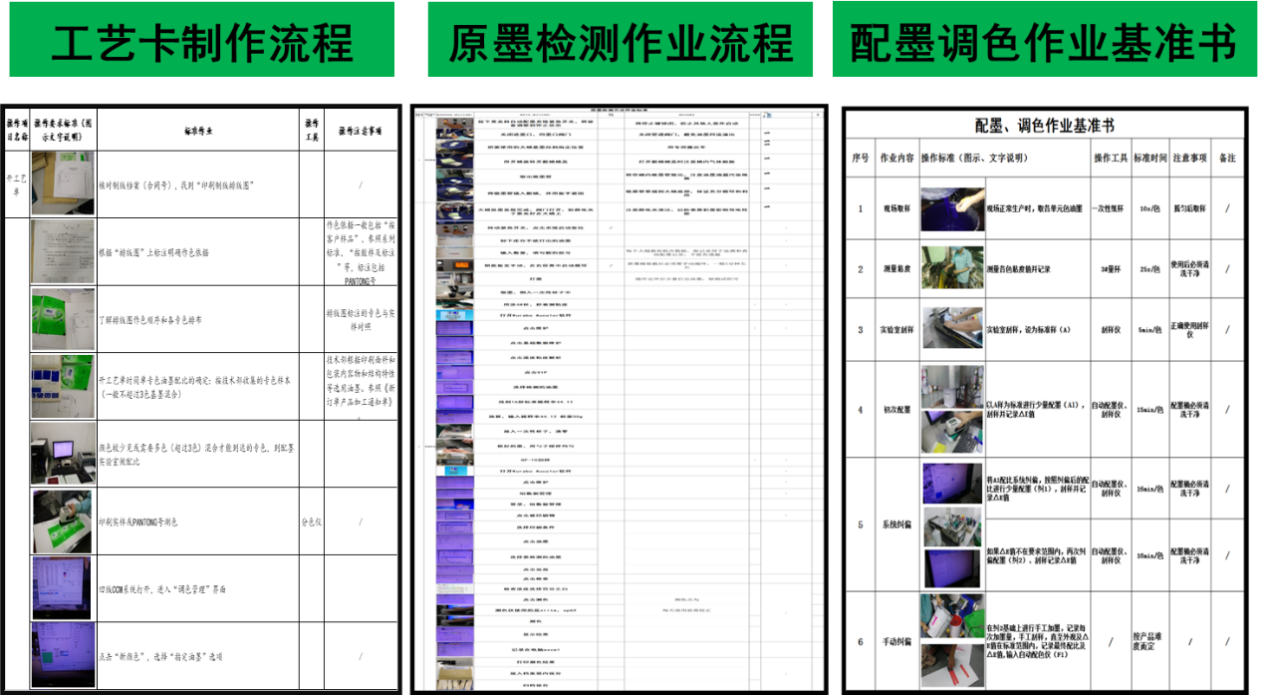Select the 初次配墨 row label

point(896,409)
